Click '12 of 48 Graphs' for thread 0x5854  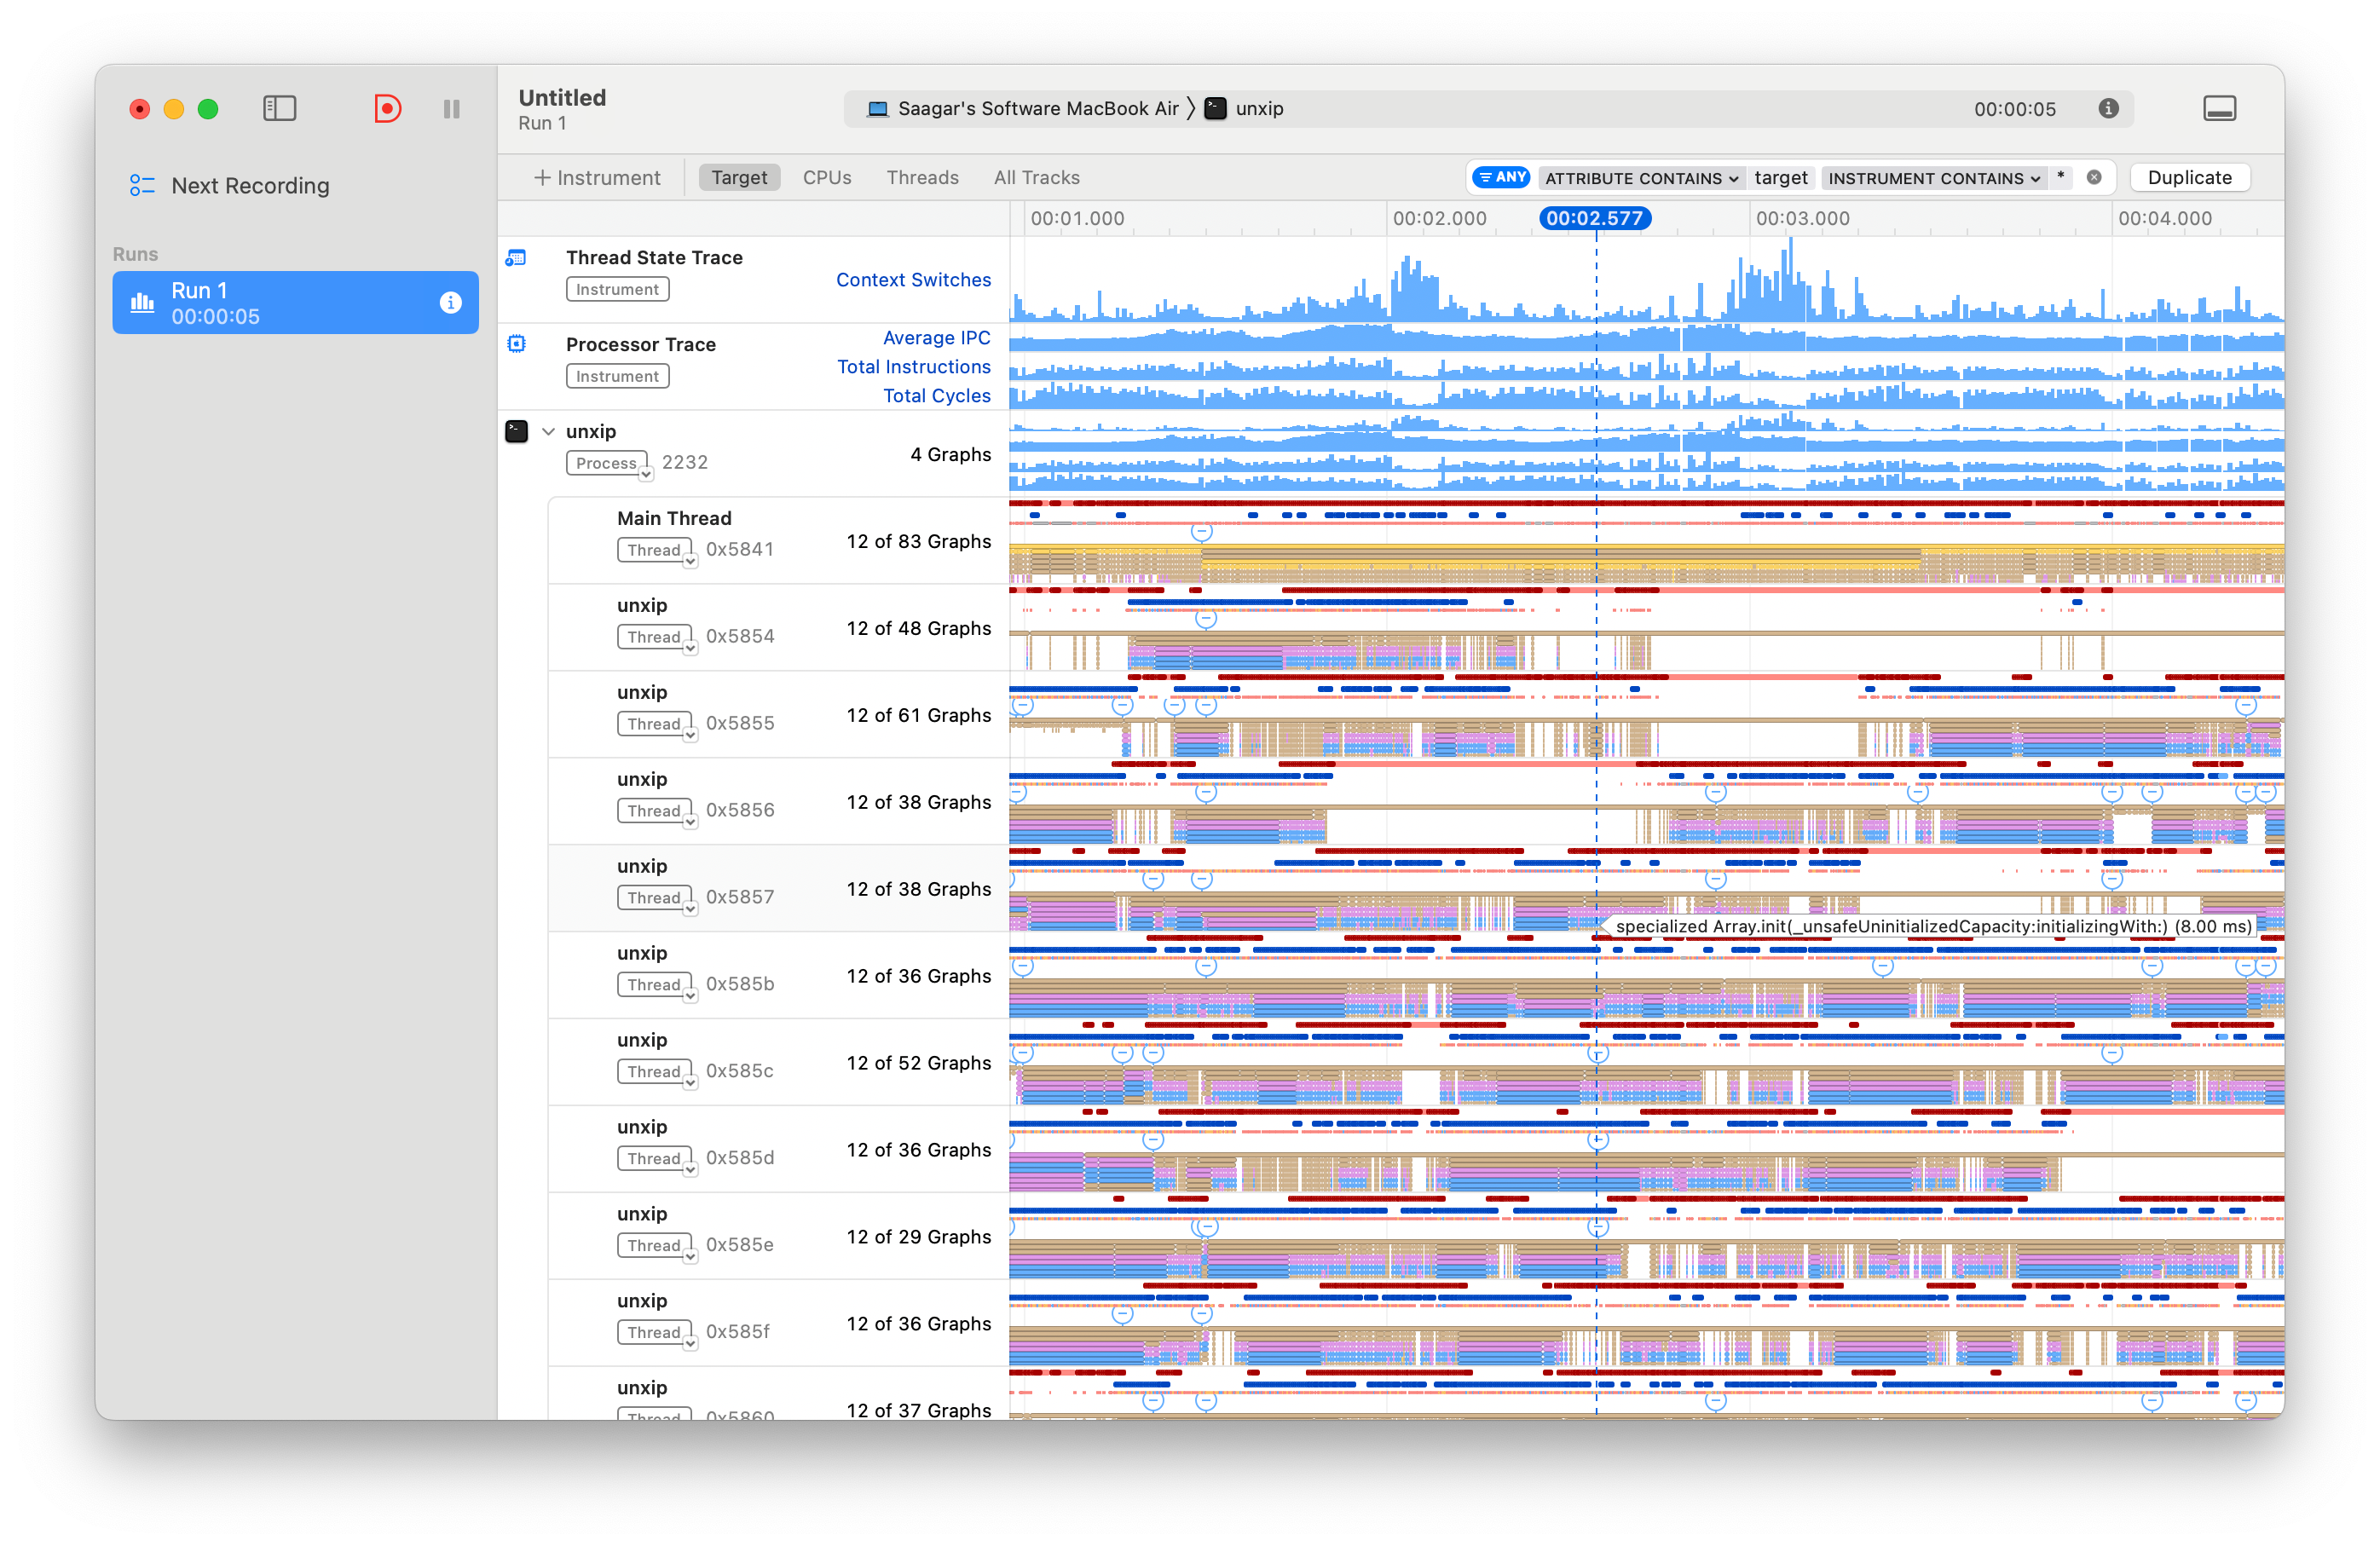918,628
